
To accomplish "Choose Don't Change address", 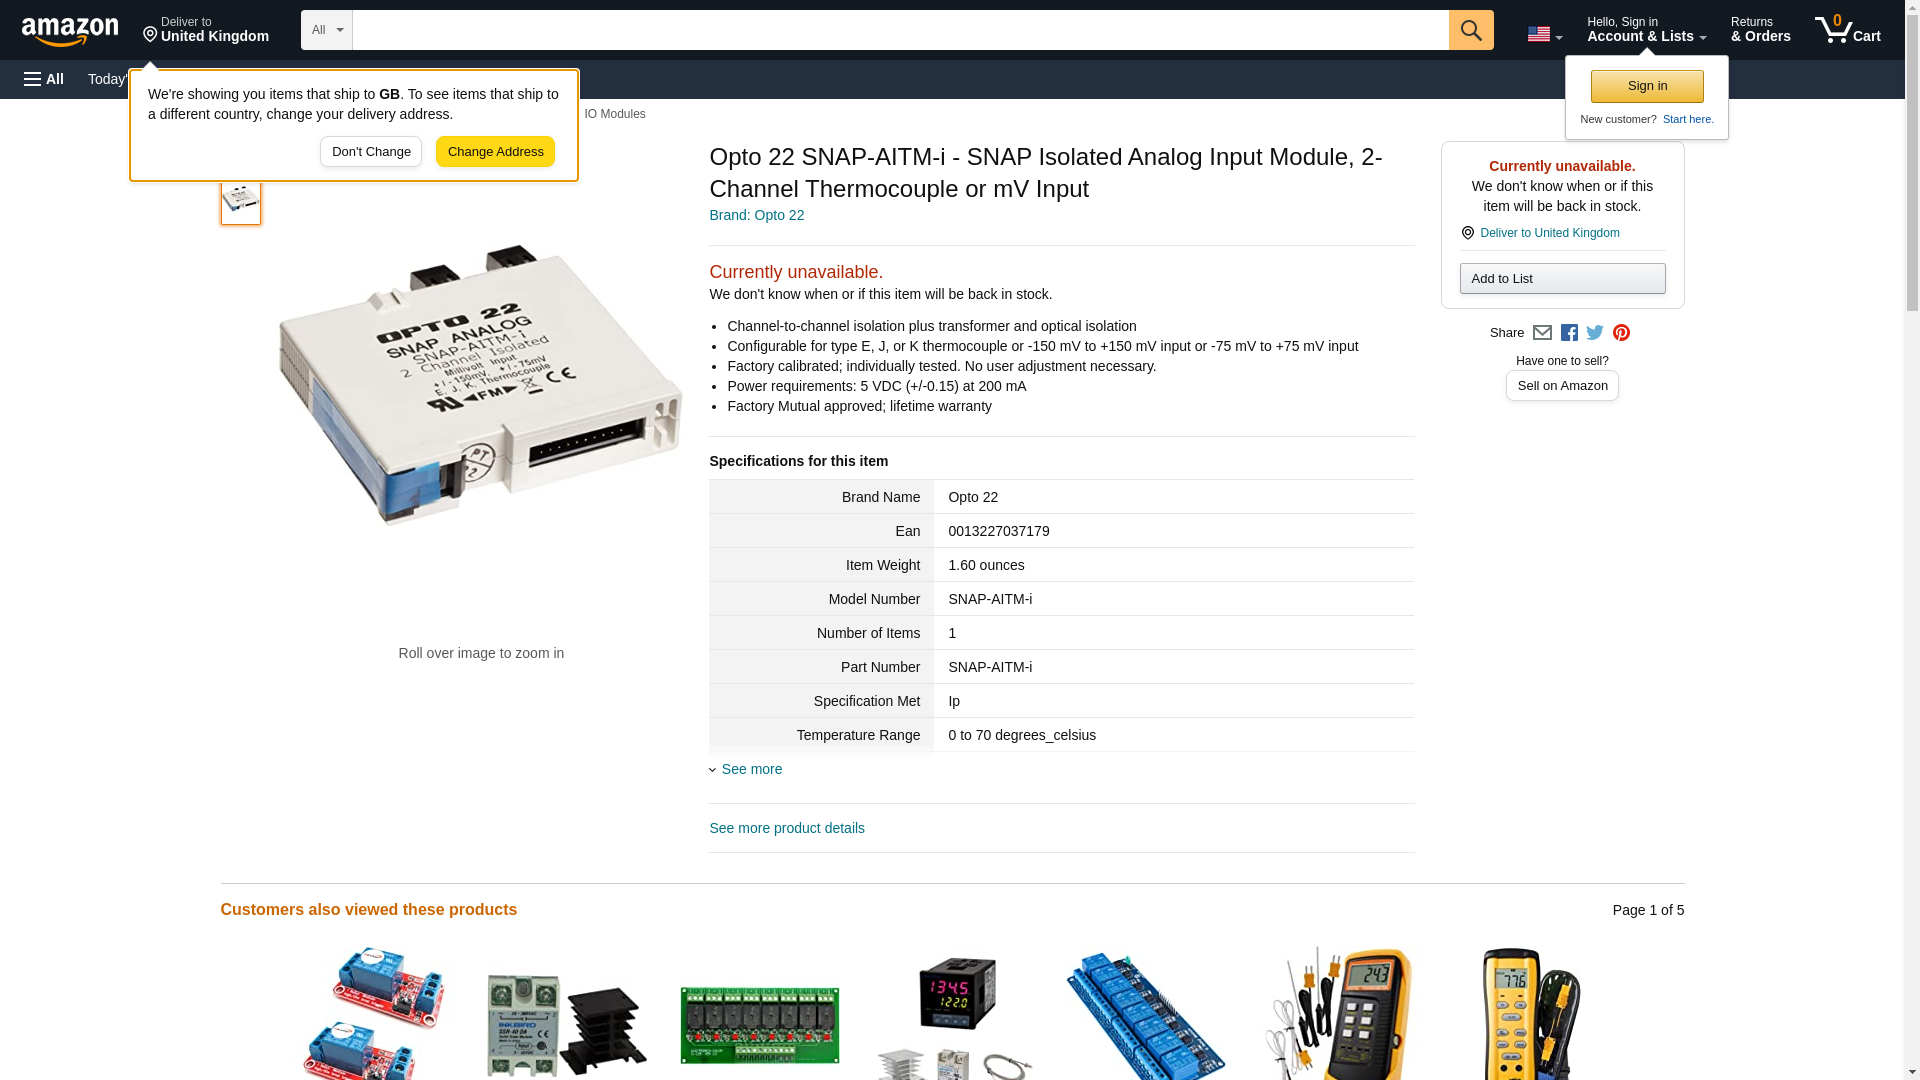I will 370,152.
